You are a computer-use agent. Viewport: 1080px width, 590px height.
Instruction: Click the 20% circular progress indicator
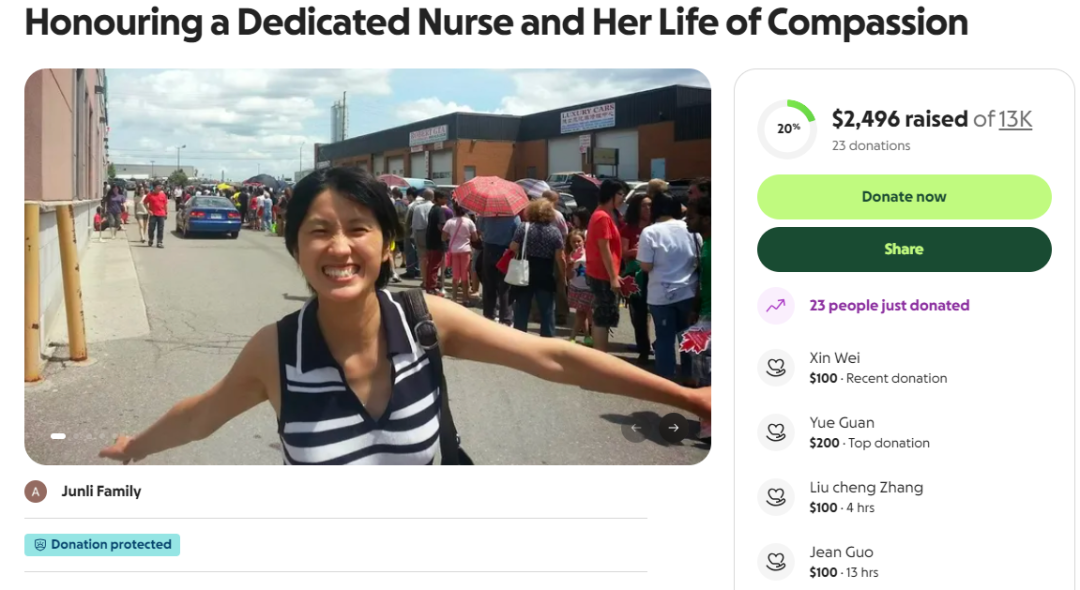click(x=787, y=129)
